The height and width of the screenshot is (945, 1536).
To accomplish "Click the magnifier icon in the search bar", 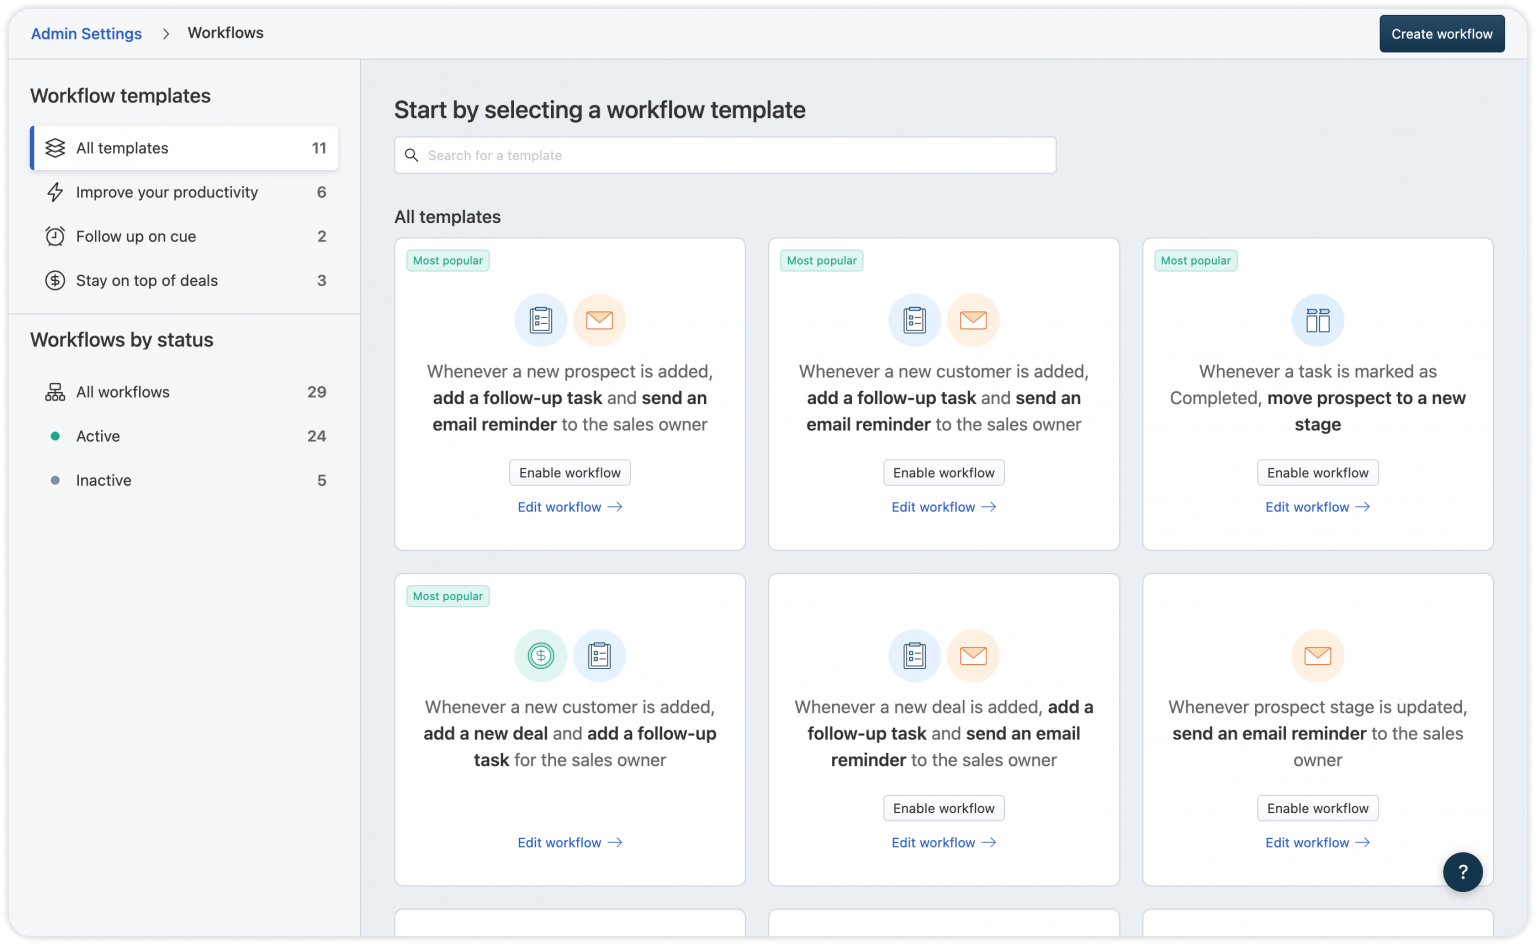I will coord(412,155).
